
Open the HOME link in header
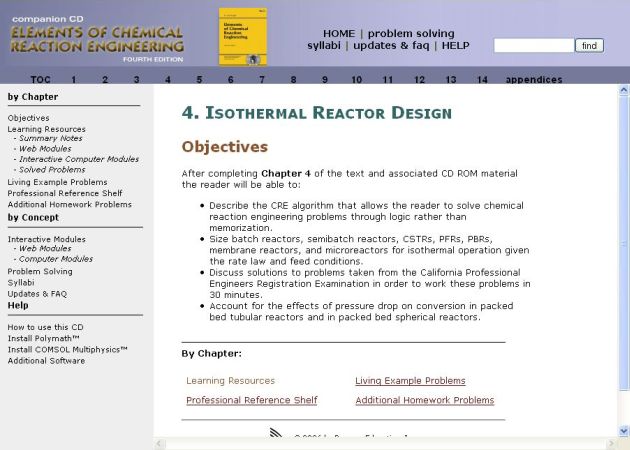click(x=338, y=33)
